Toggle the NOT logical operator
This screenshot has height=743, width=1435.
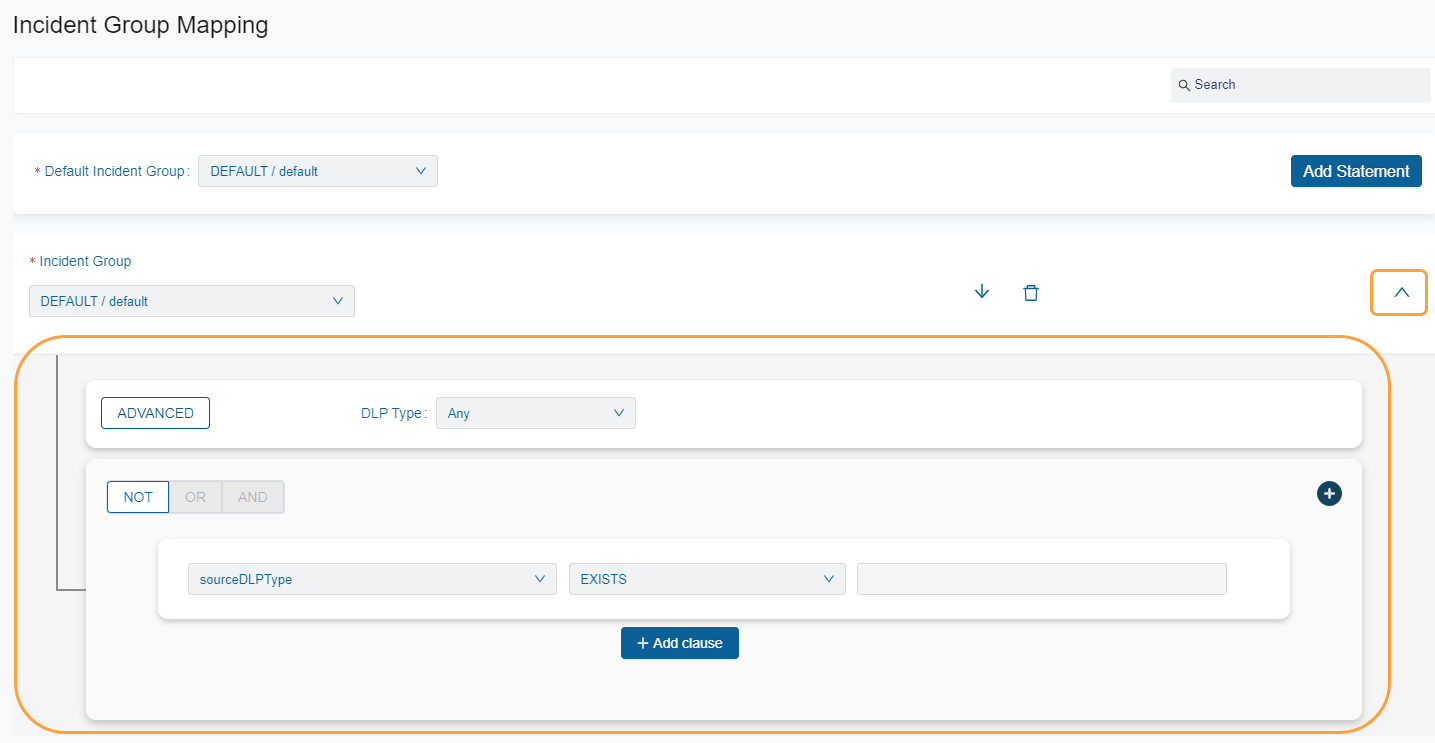(137, 496)
